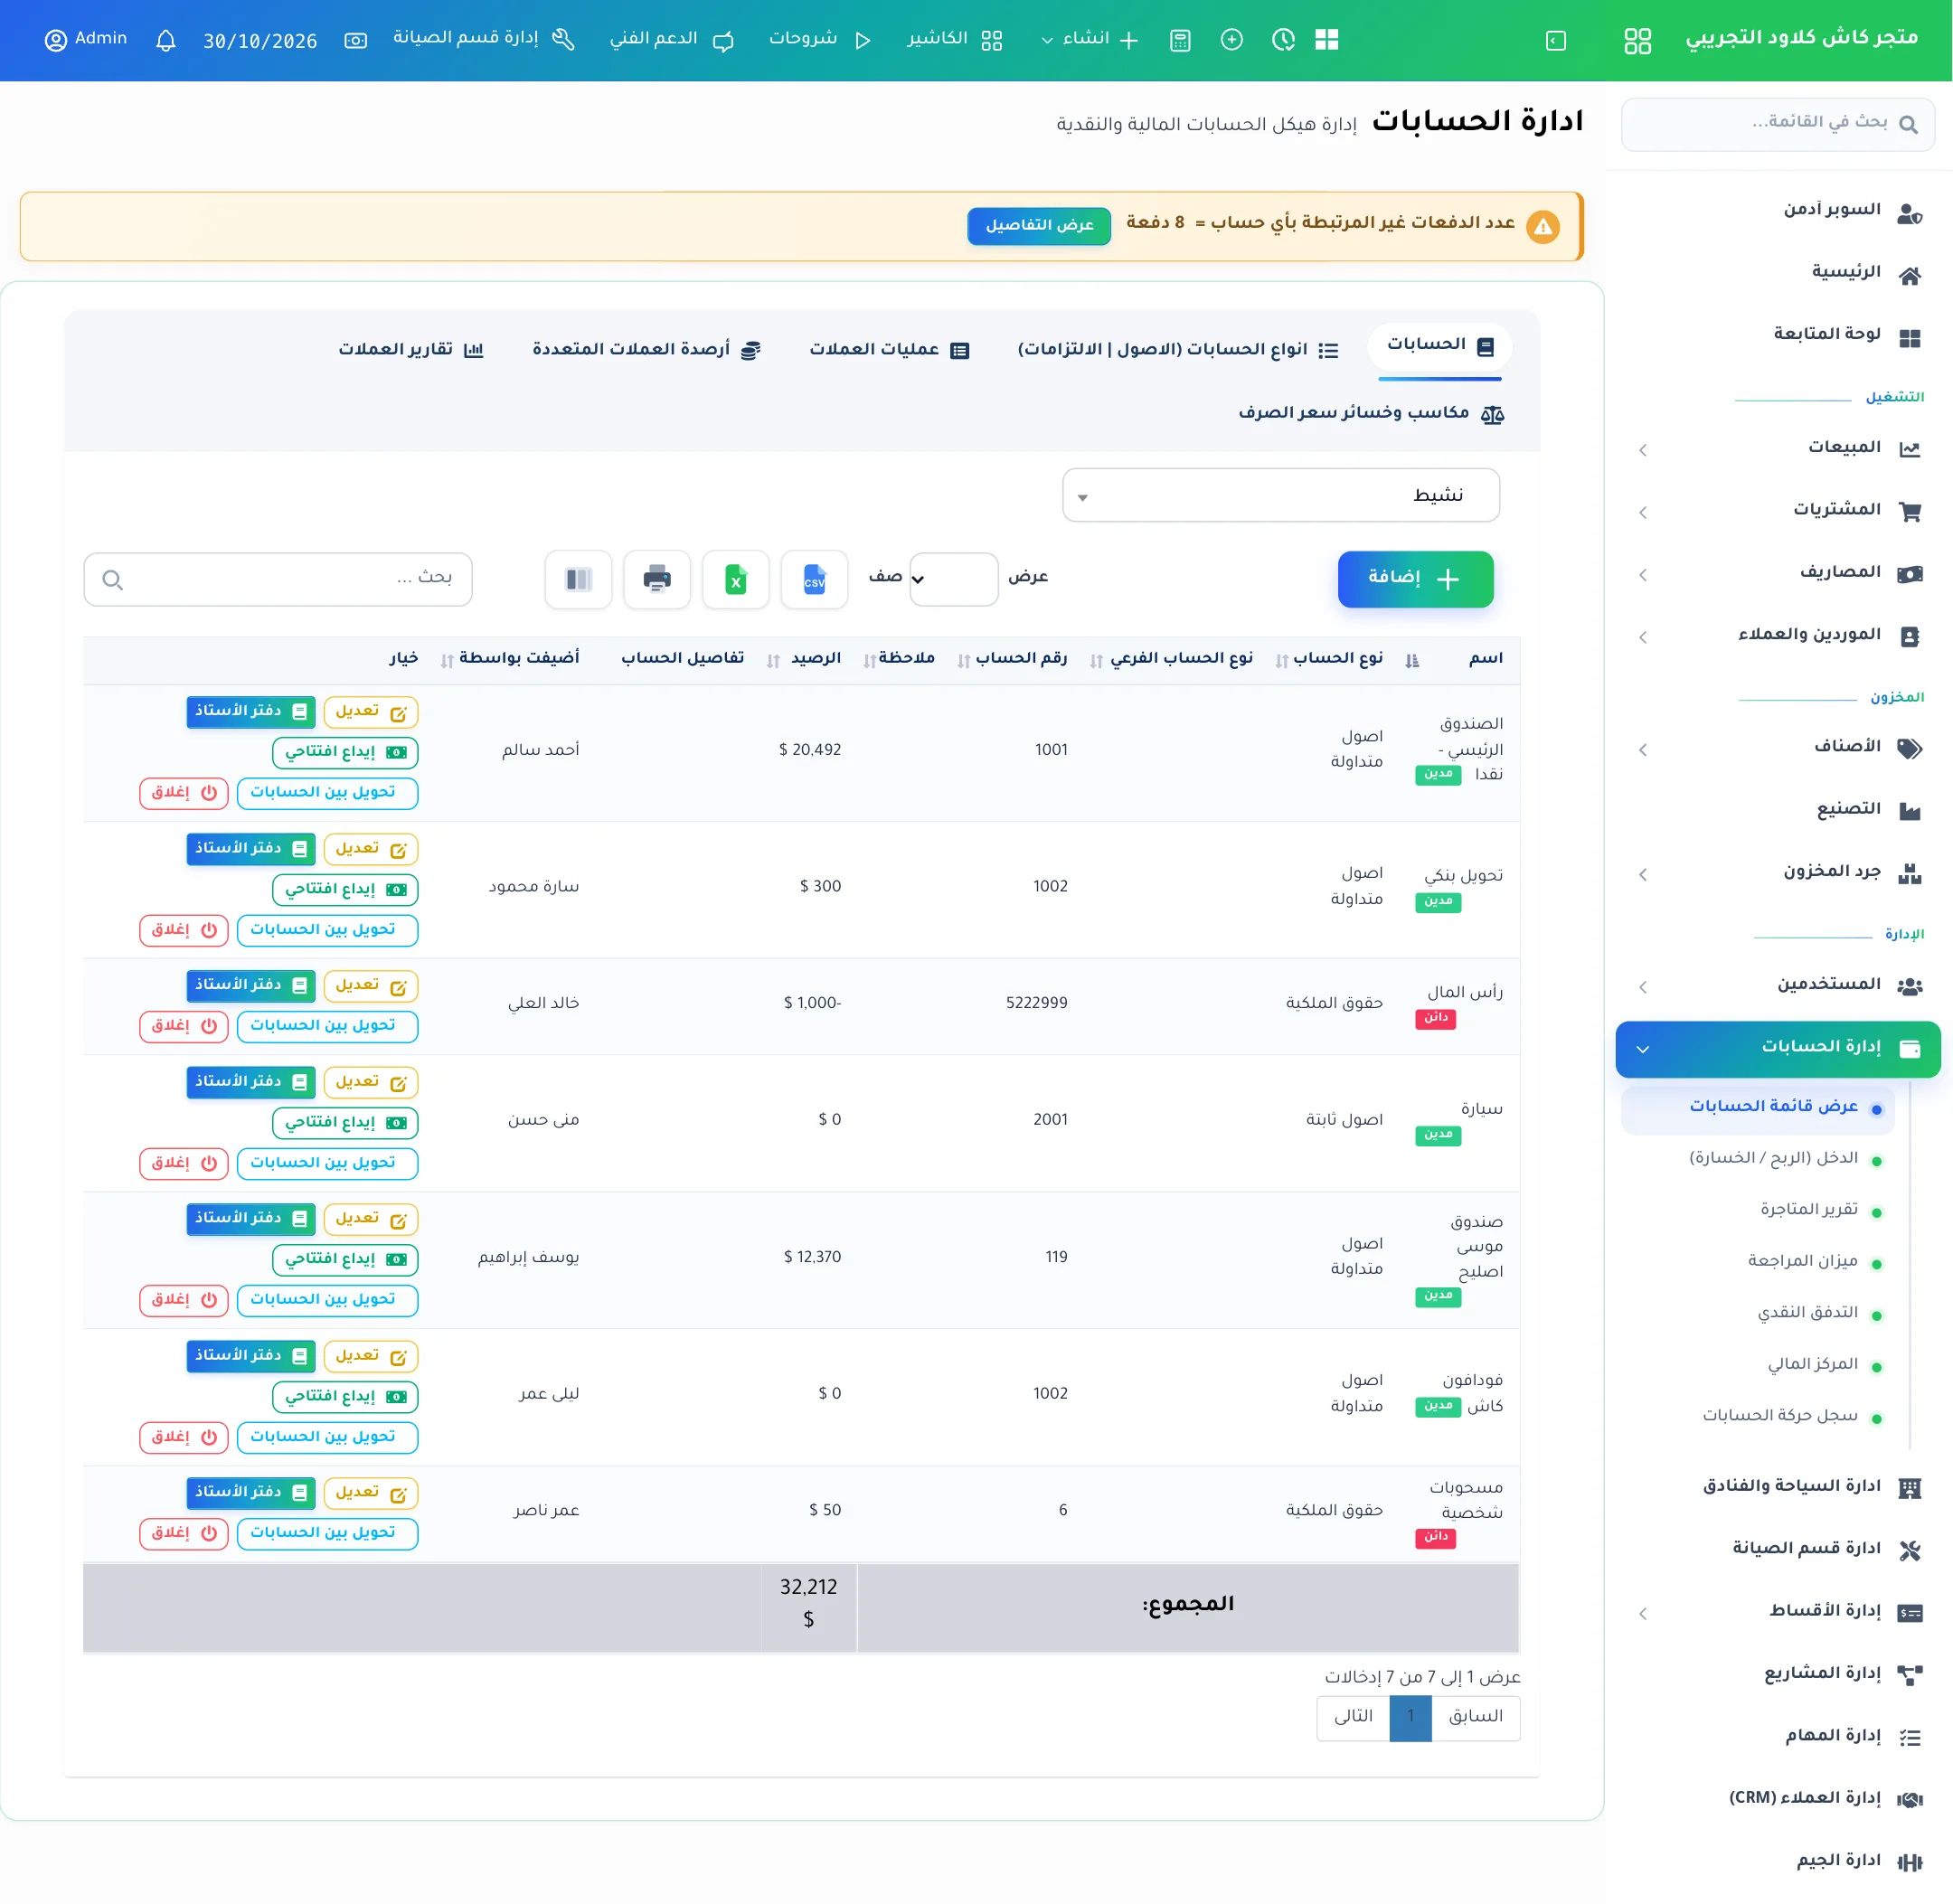
Task: Collapse the إدارة الحسابات sidebar menu
Action: pyautogui.click(x=1778, y=1048)
